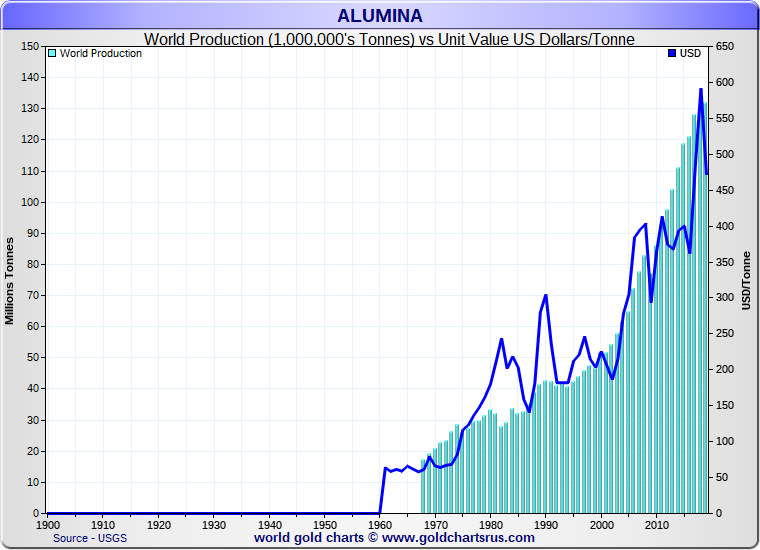The width and height of the screenshot is (760, 550).
Task: Click the Millions Tonnes axis title
Action: pos(10,280)
